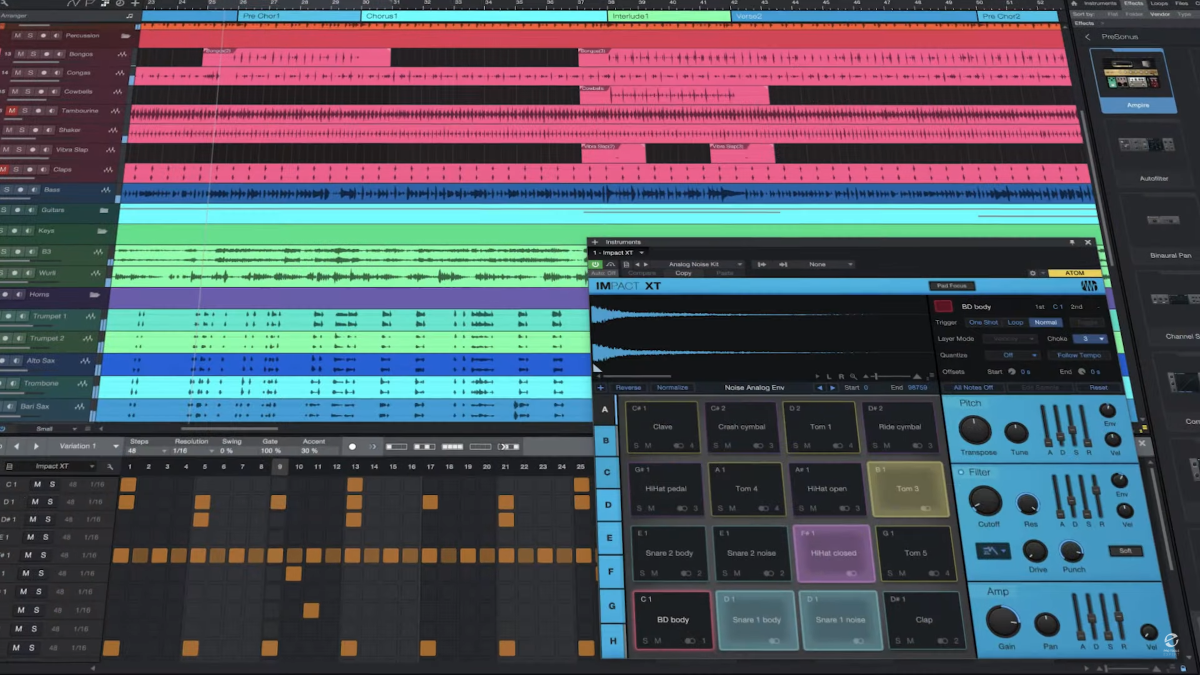Trigger the BD body pad
Viewport: 1200px width, 675px height.
pyautogui.click(x=673, y=620)
